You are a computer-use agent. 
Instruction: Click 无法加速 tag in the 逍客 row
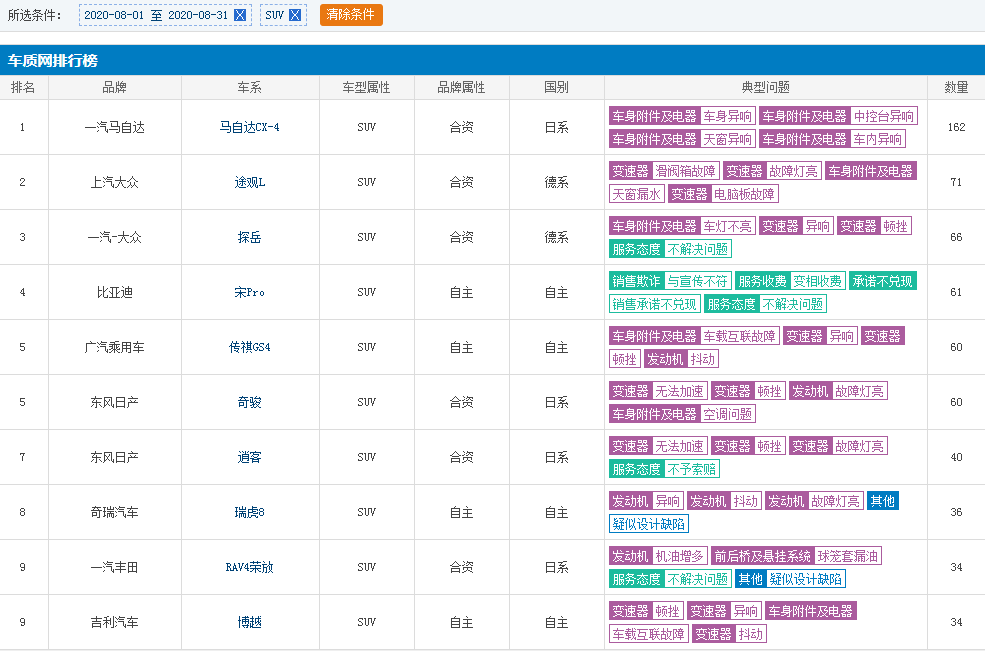point(680,446)
